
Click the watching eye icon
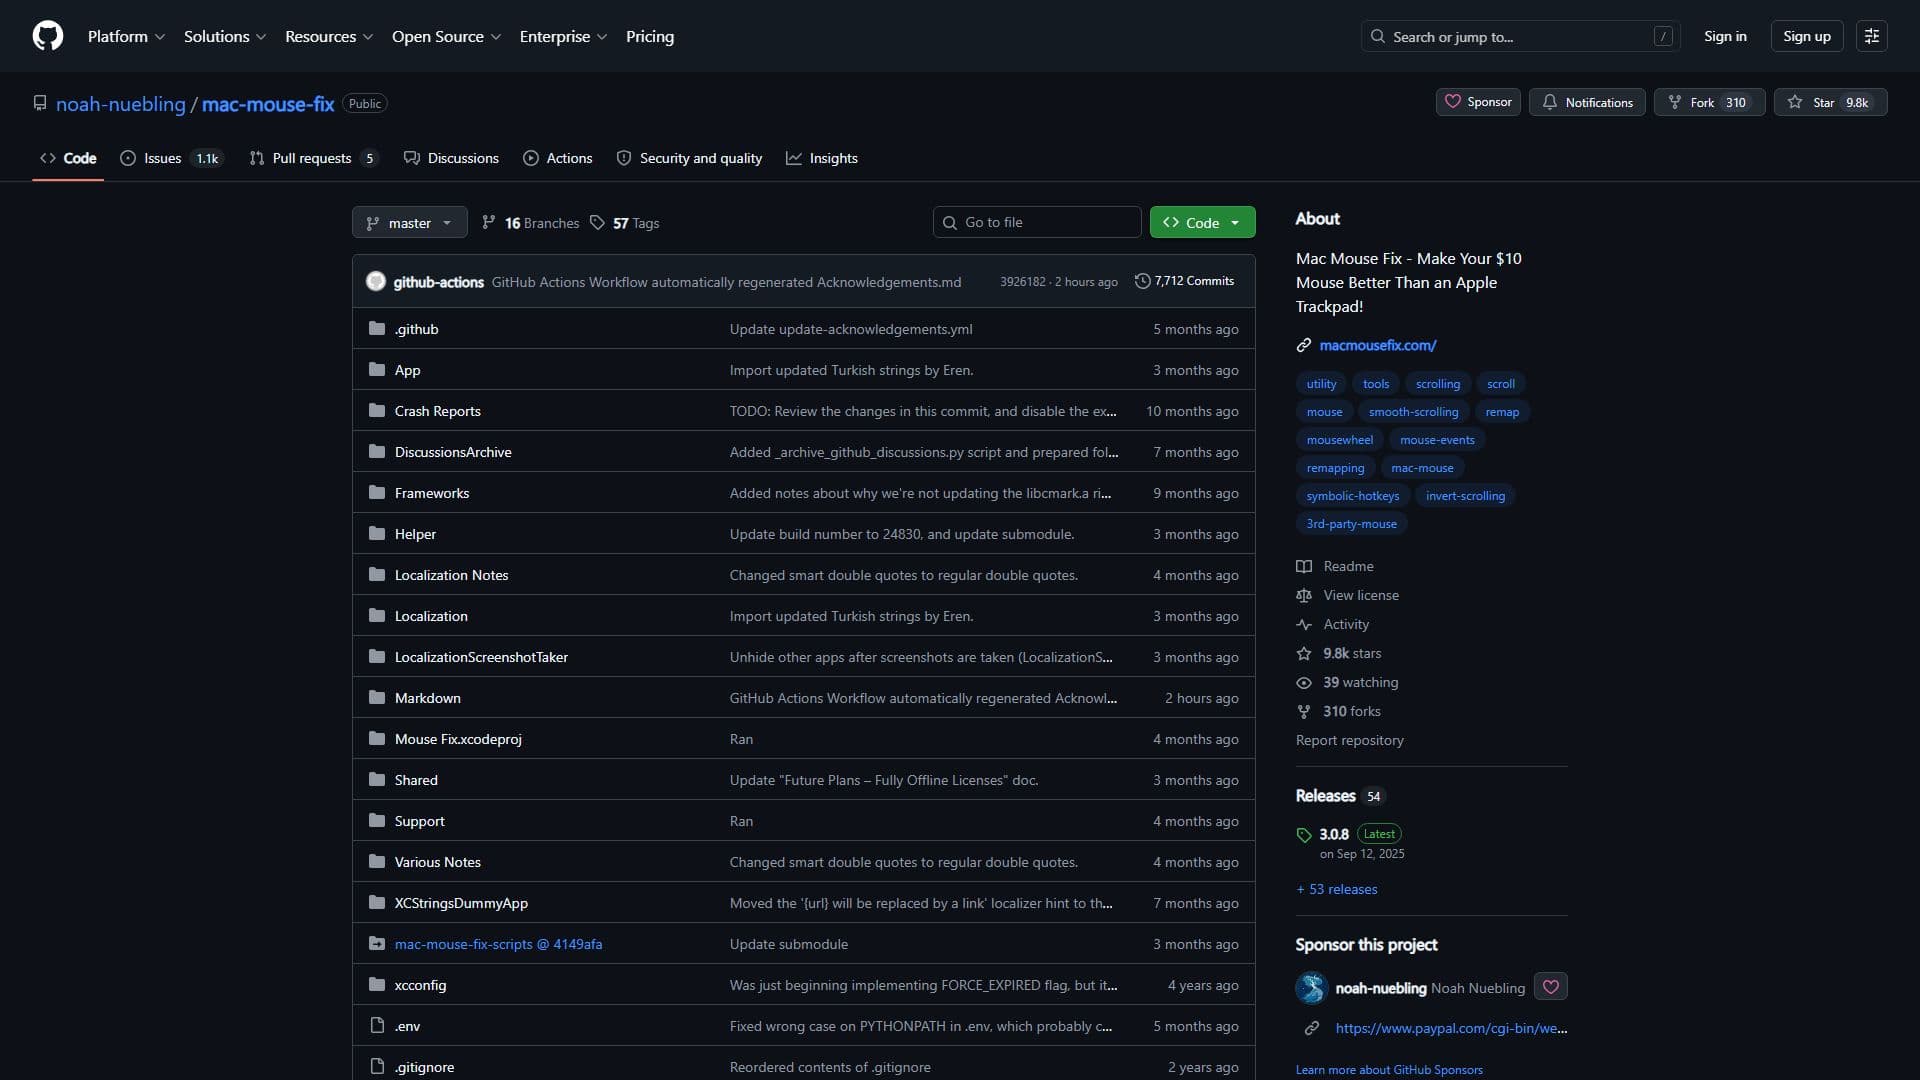click(x=1304, y=683)
